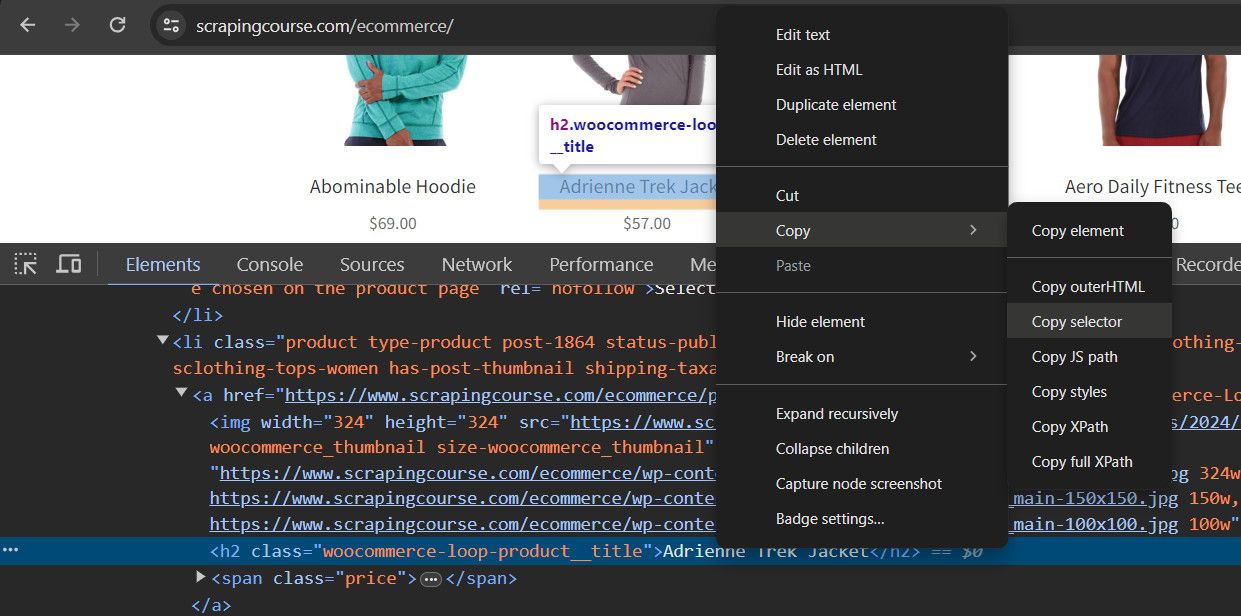Switch to the Console tab

pos(270,264)
